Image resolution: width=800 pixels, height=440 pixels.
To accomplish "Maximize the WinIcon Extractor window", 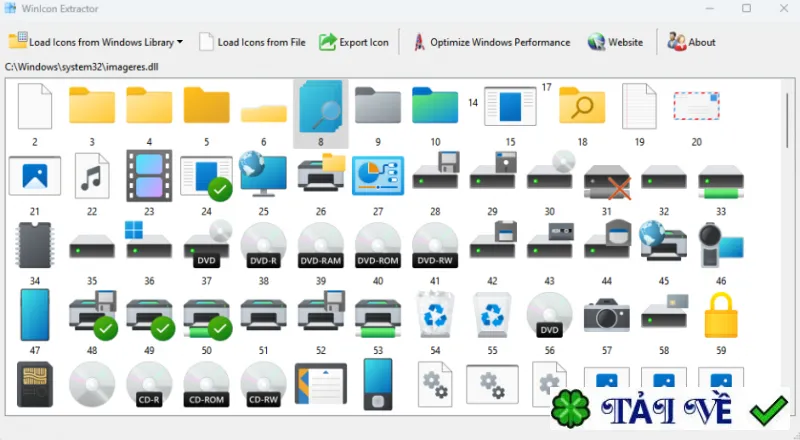I will (x=746, y=8).
